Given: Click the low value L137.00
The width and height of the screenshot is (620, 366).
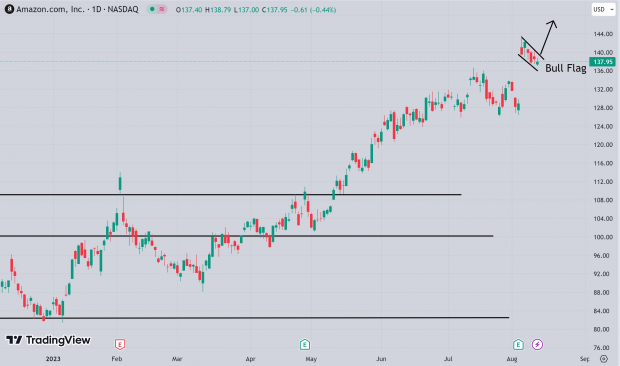Looking at the screenshot, I should point(246,10).
